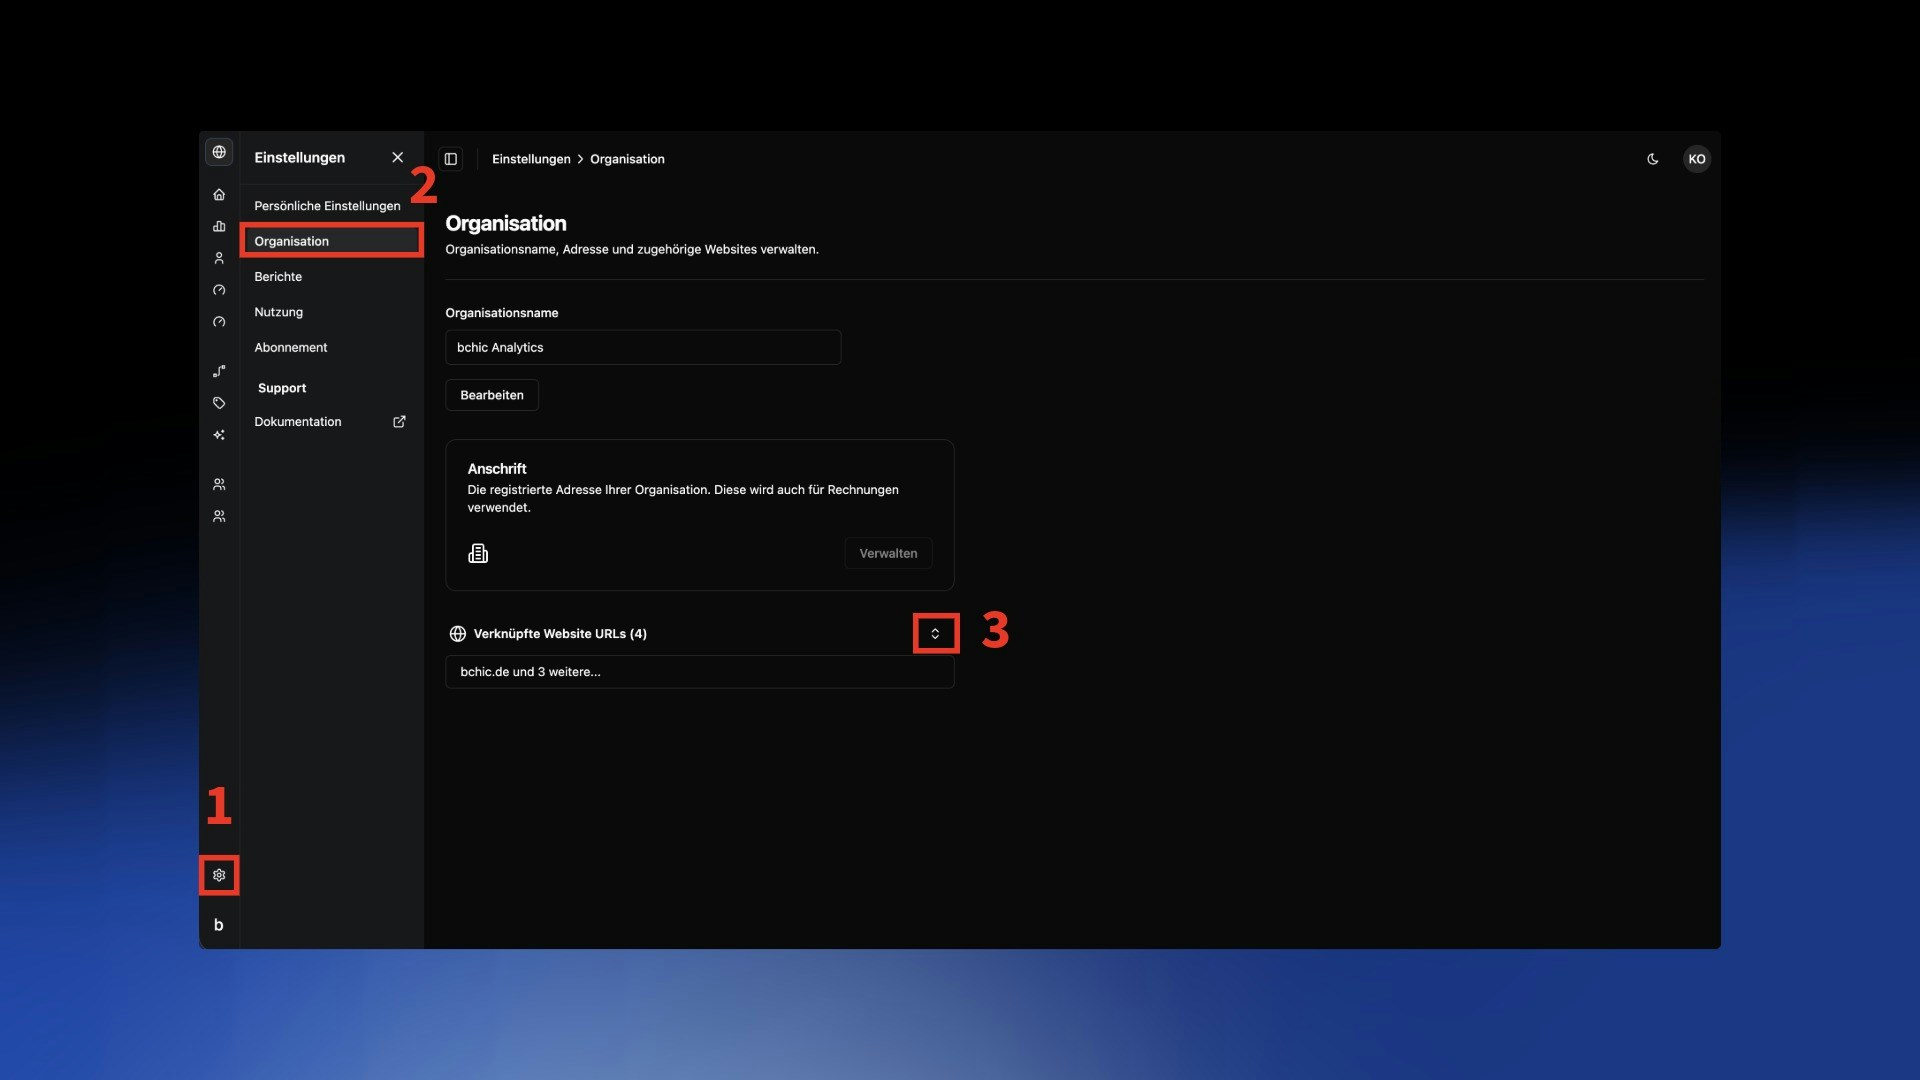Open the funnel steps icon in sidebar
The width and height of the screenshot is (1920, 1080).
219,371
